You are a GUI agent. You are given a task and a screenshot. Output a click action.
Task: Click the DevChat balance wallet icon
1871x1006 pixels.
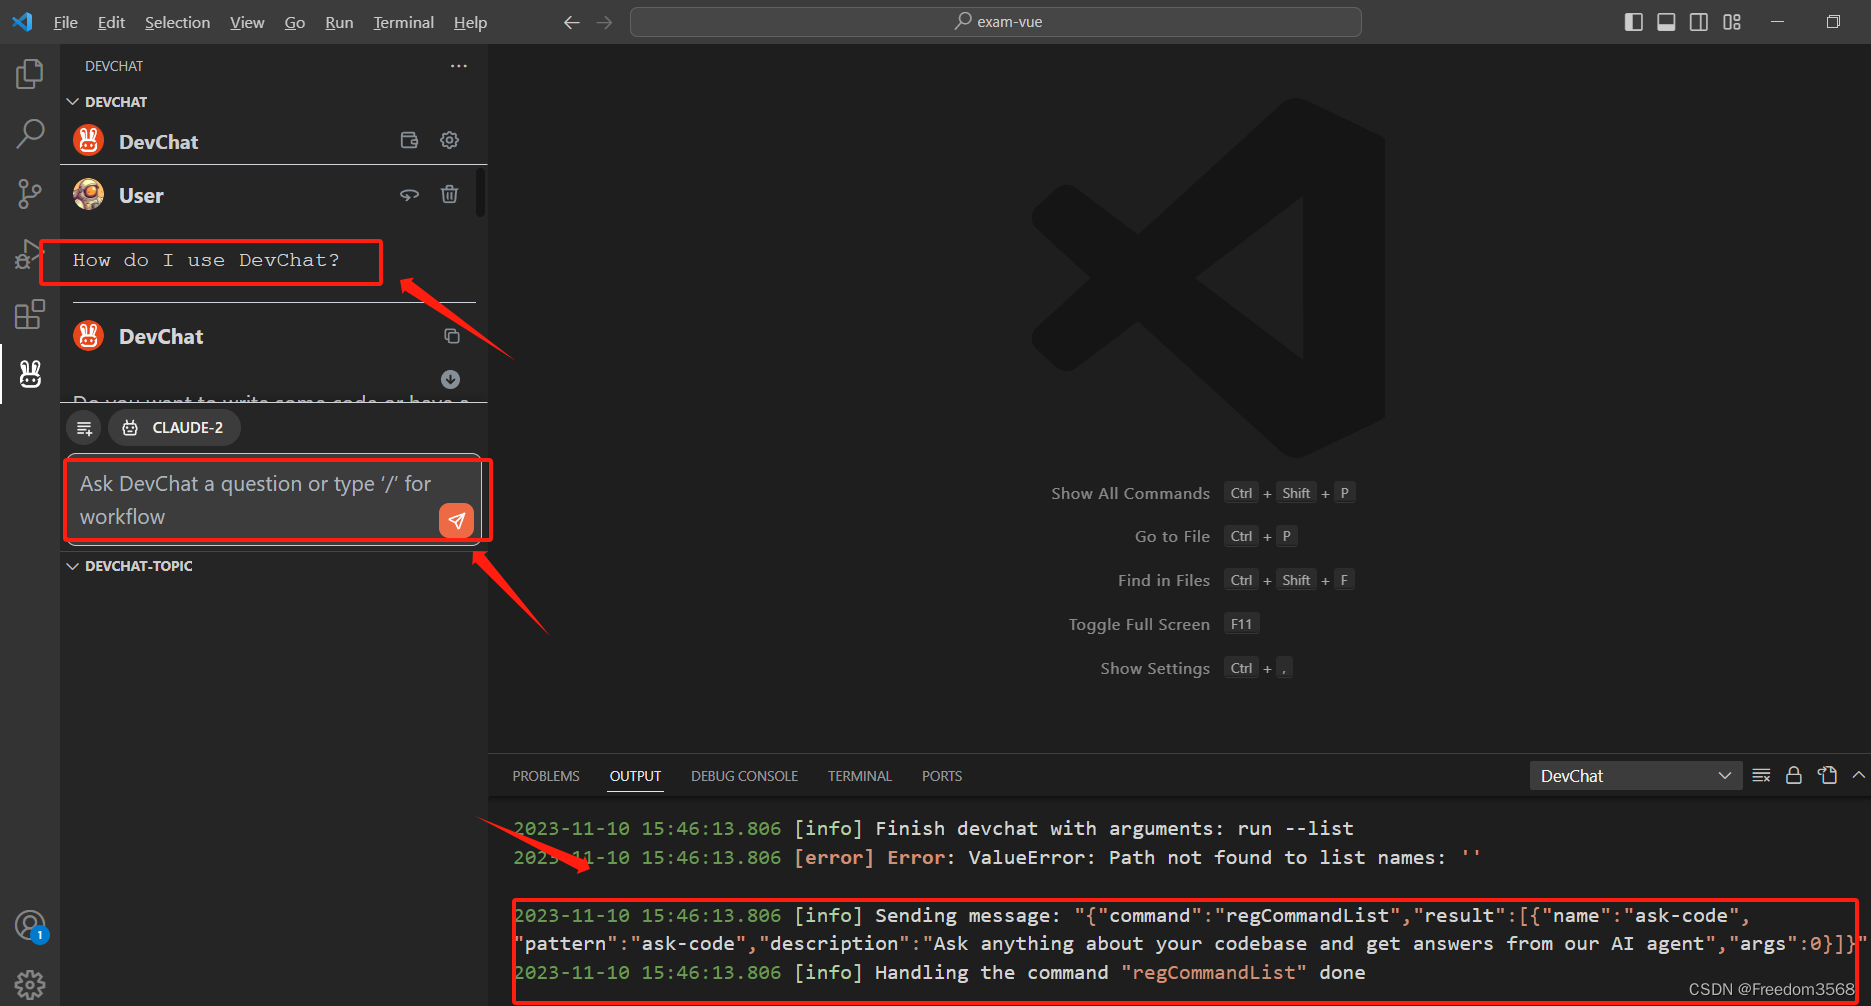(x=409, y=140)
